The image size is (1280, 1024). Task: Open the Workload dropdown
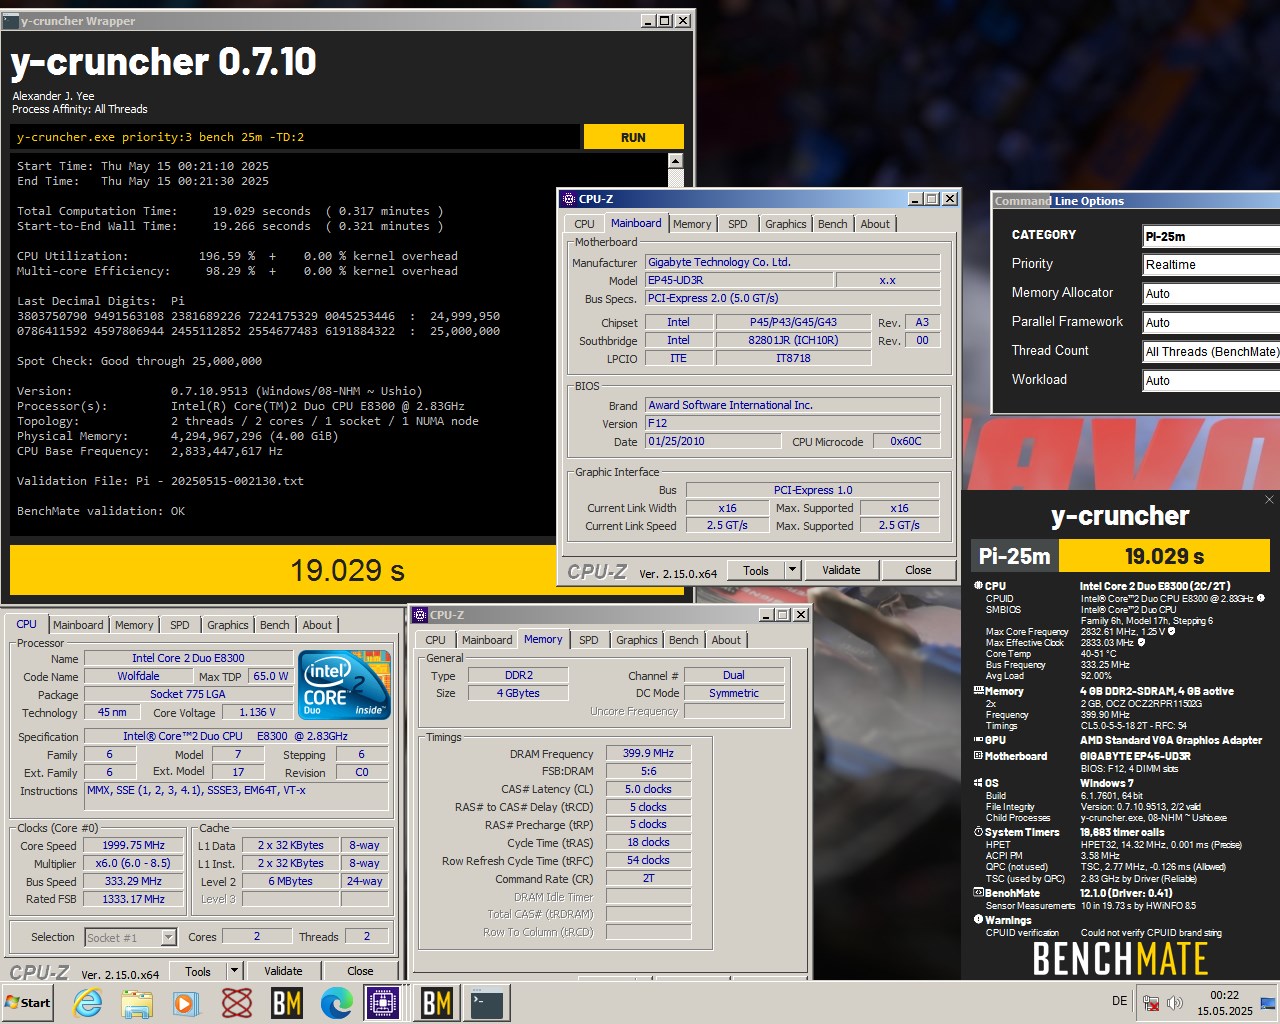(1211, 381)
